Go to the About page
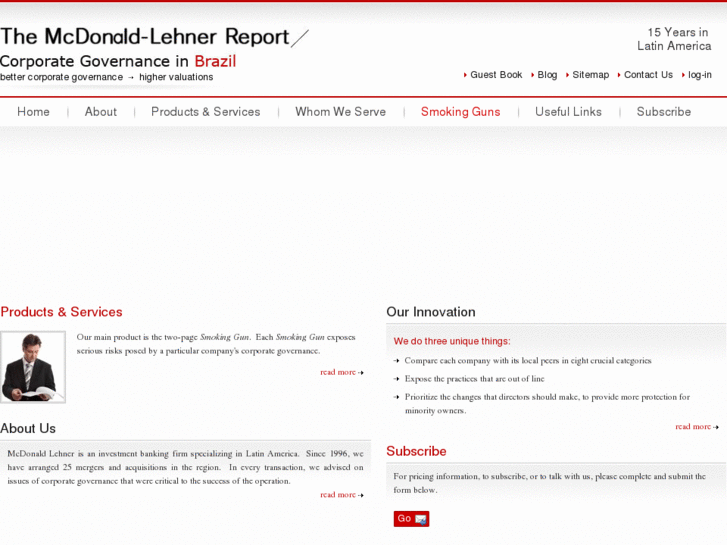The width and height of the screenshot is (727, 545). 101,112
